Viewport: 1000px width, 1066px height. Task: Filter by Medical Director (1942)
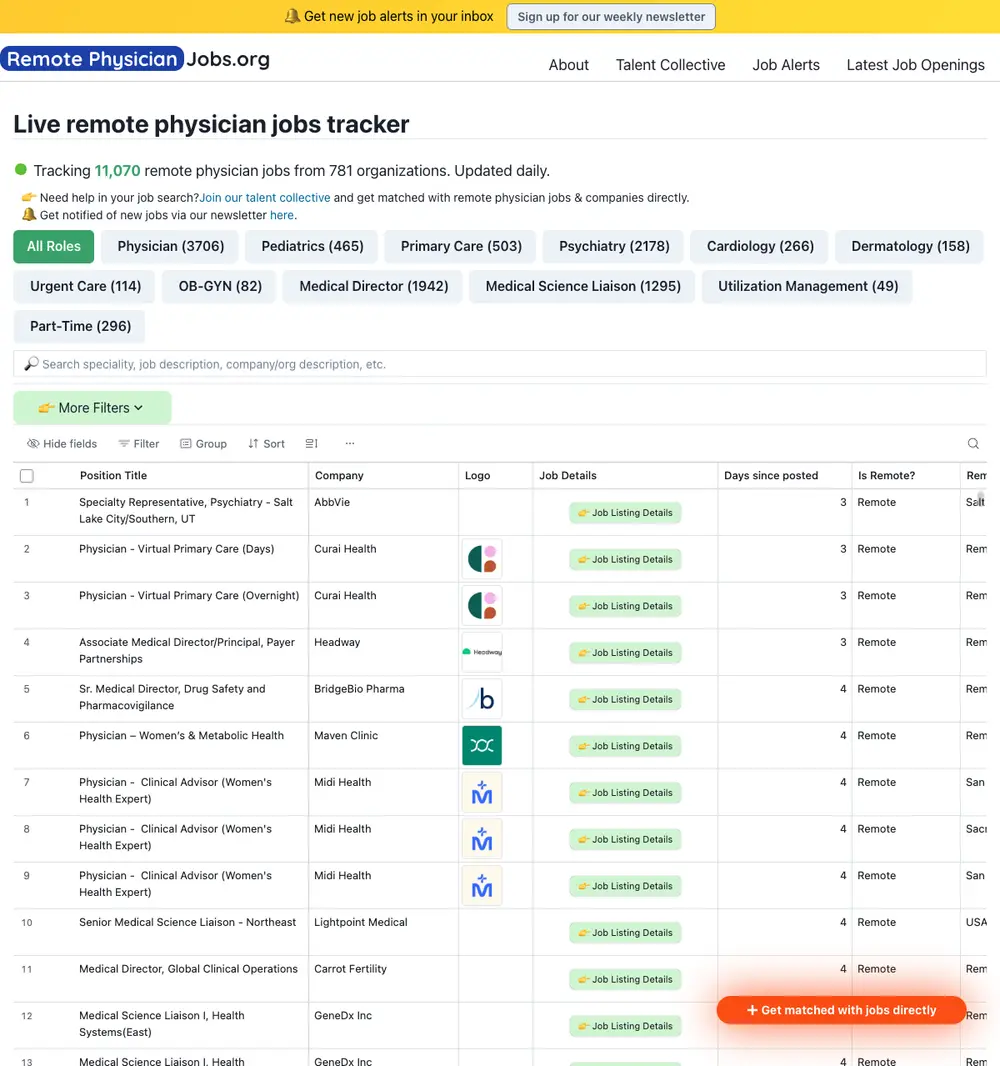coord(373,286)
